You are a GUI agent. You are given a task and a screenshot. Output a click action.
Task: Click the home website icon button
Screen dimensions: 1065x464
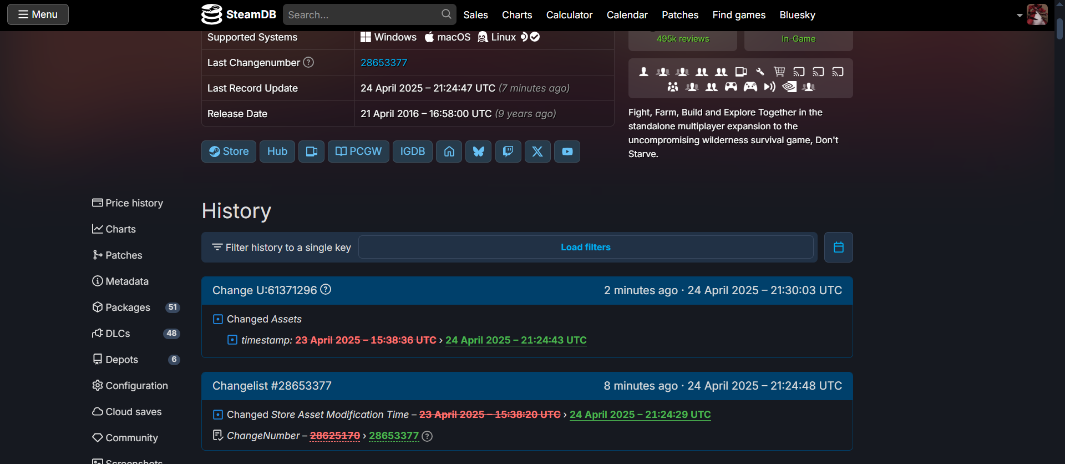[450, 152]
